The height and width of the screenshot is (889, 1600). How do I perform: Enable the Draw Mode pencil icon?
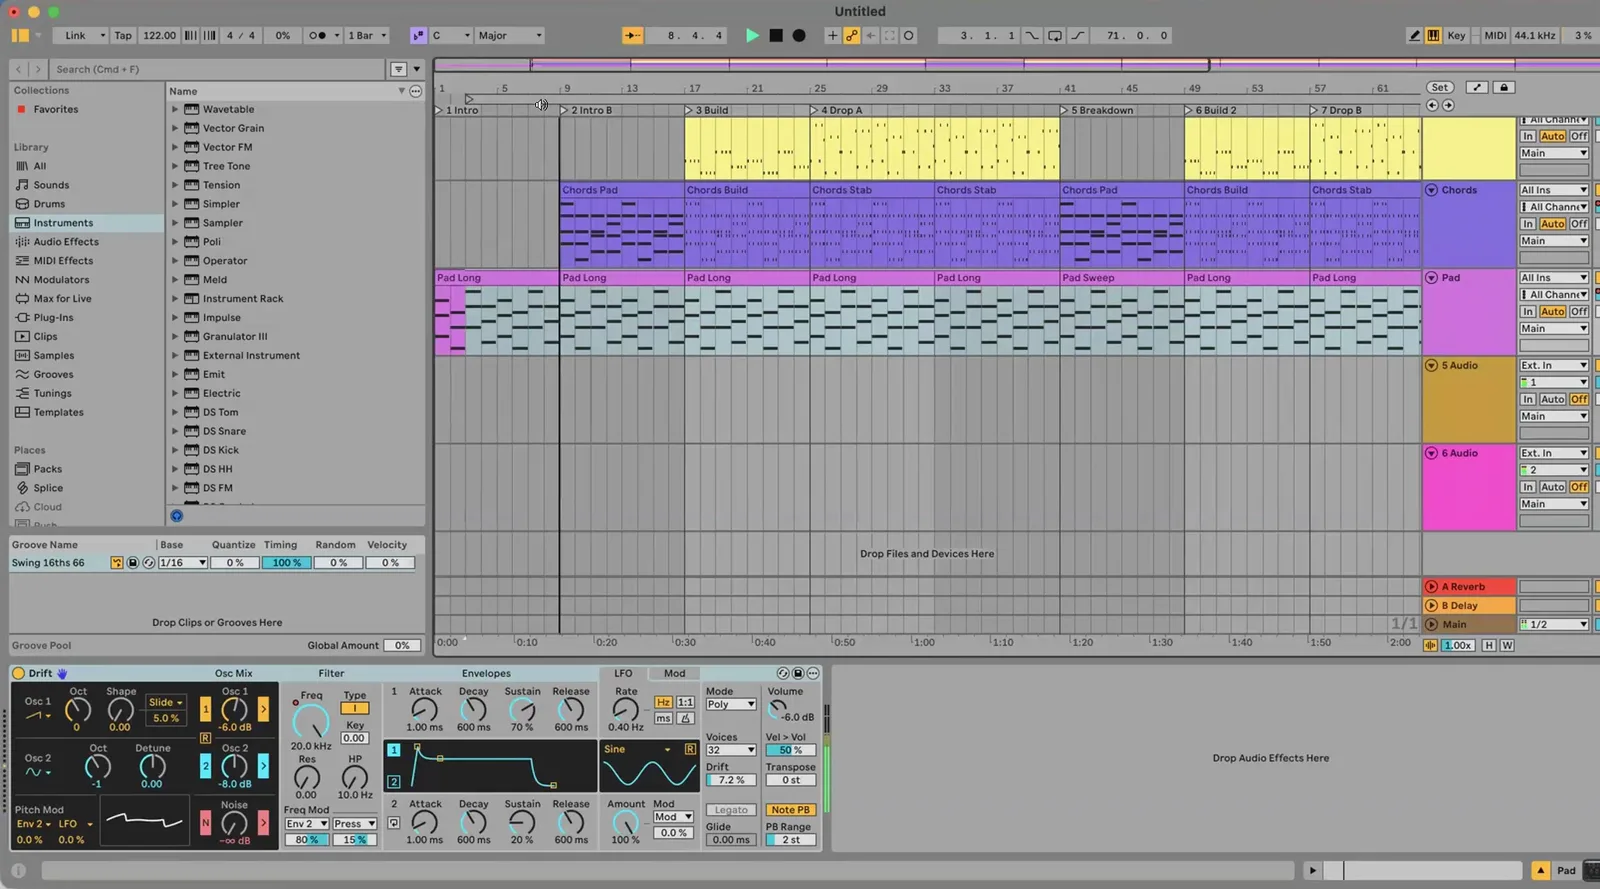click(x=1414, y=35)
